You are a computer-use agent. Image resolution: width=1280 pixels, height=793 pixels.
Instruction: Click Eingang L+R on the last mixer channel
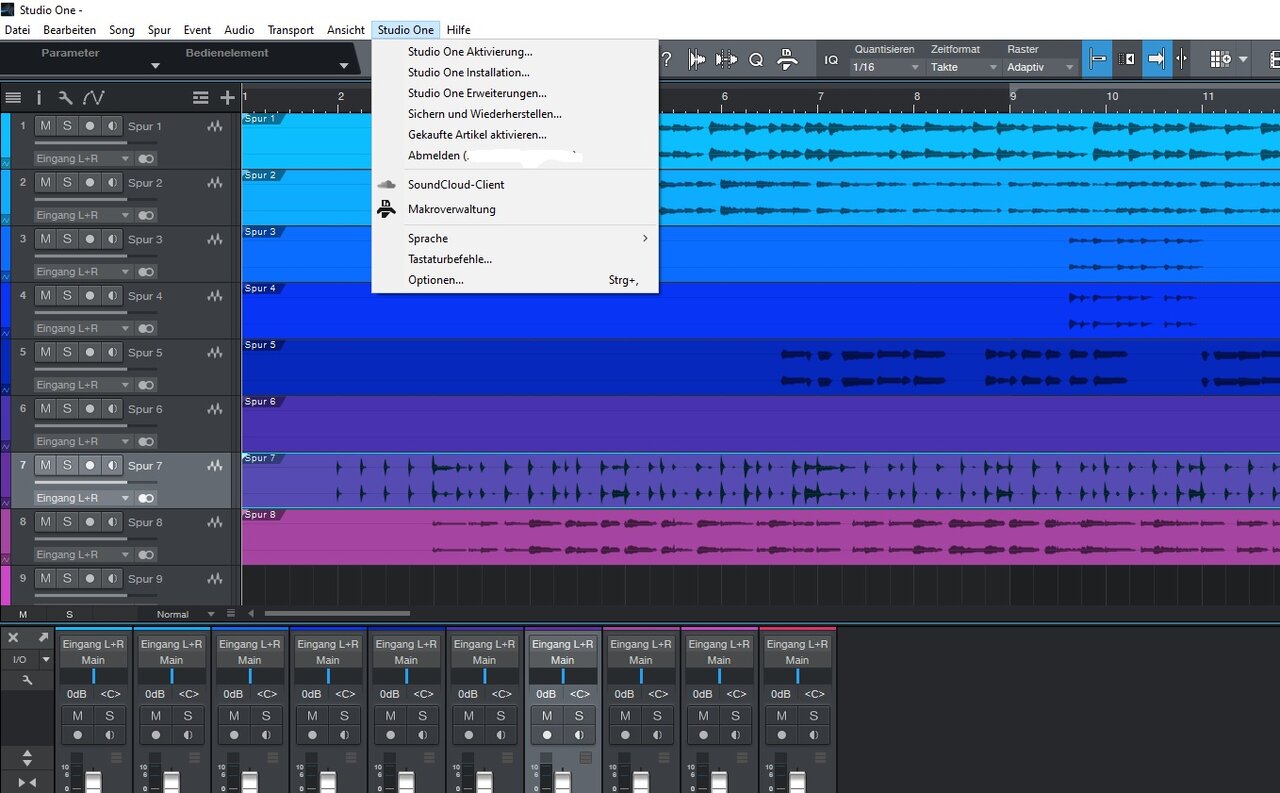point(797,644)
